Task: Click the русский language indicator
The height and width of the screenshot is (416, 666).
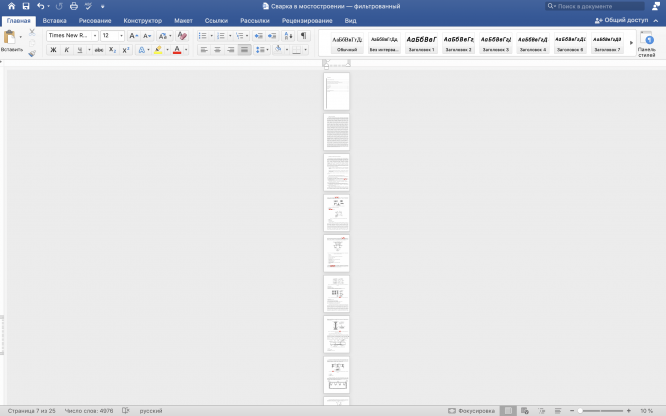Action: [151, 410]
